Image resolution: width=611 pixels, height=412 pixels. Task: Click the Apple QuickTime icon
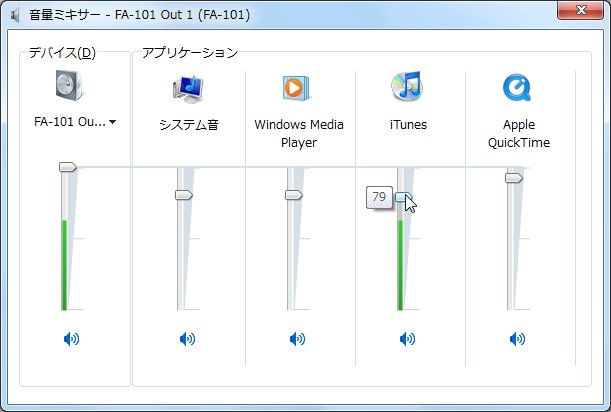(x=517, y=88)
